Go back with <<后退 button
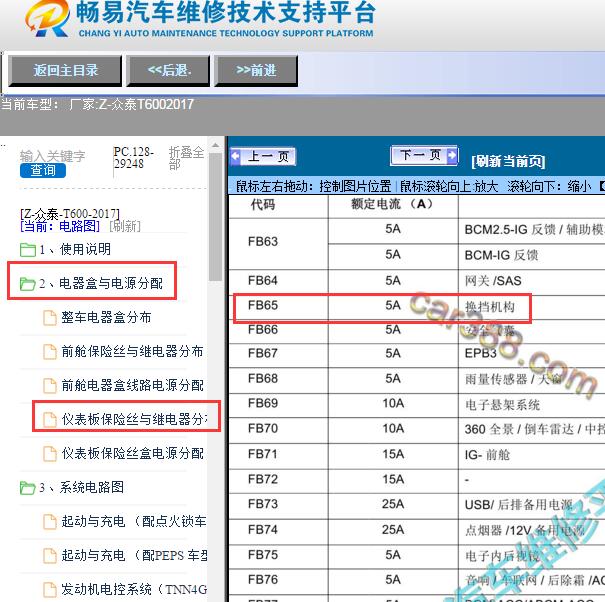 point(169,70)
